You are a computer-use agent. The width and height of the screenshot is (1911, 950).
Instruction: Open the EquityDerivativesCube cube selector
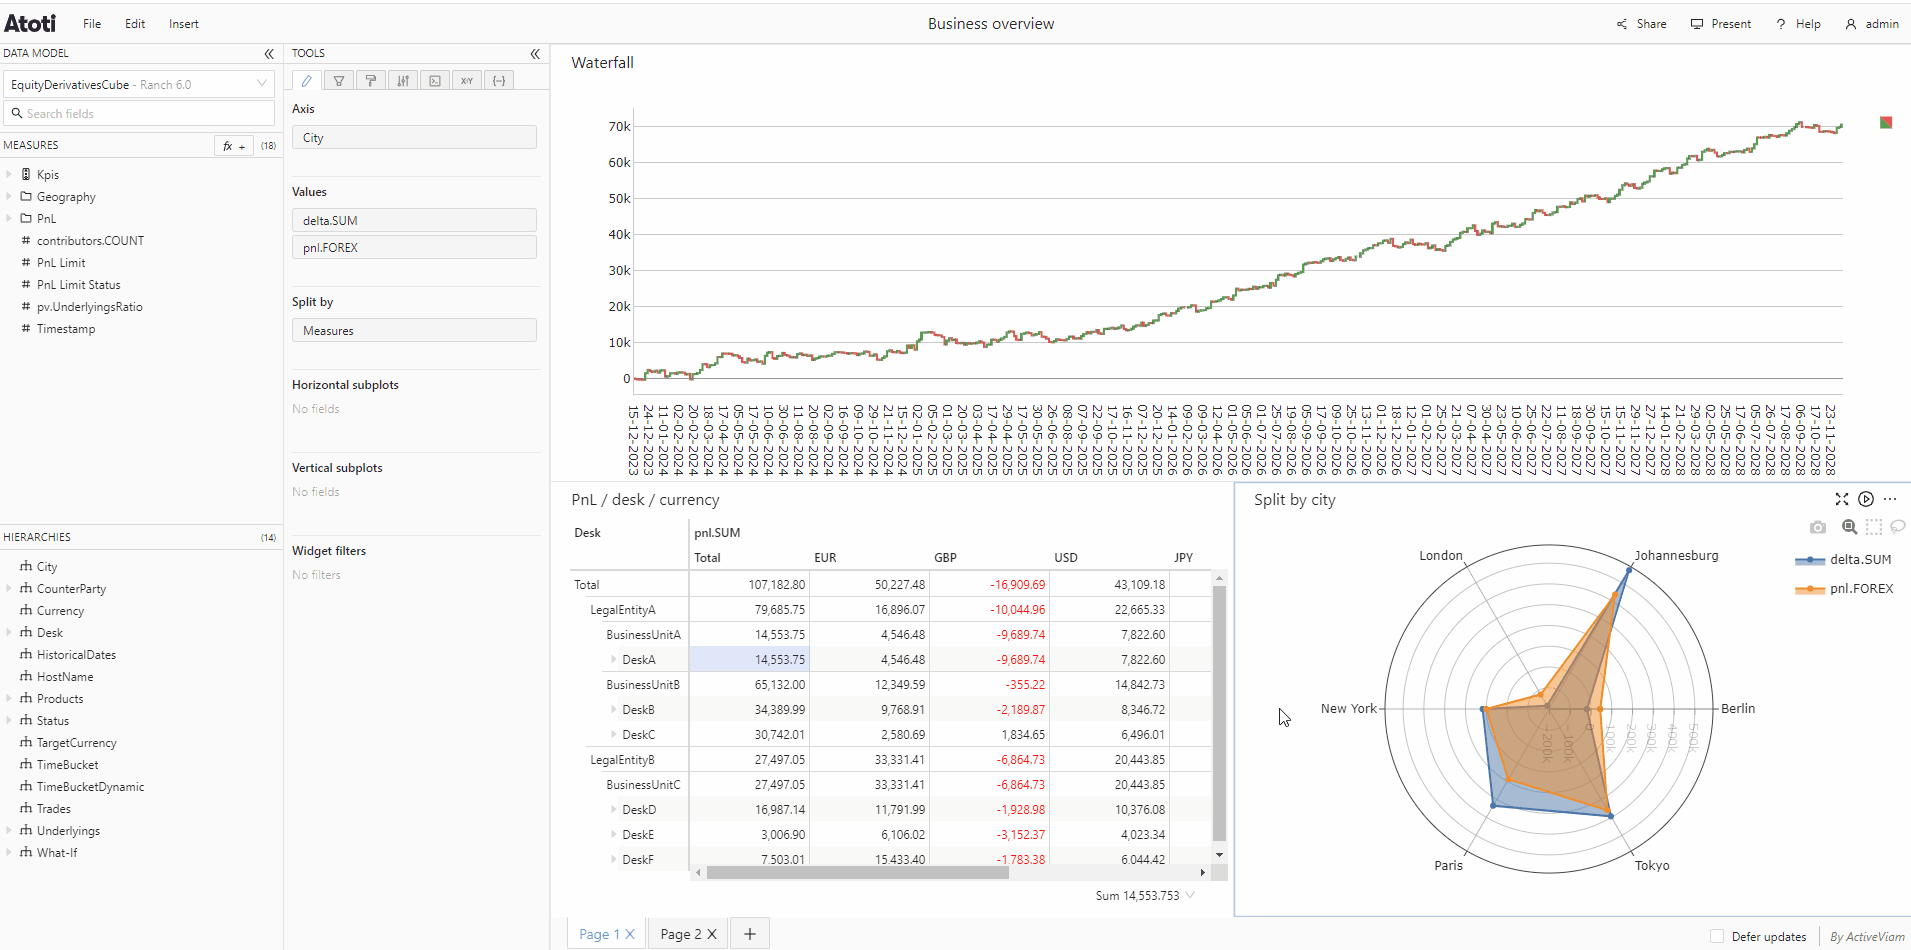click(139, 84)
